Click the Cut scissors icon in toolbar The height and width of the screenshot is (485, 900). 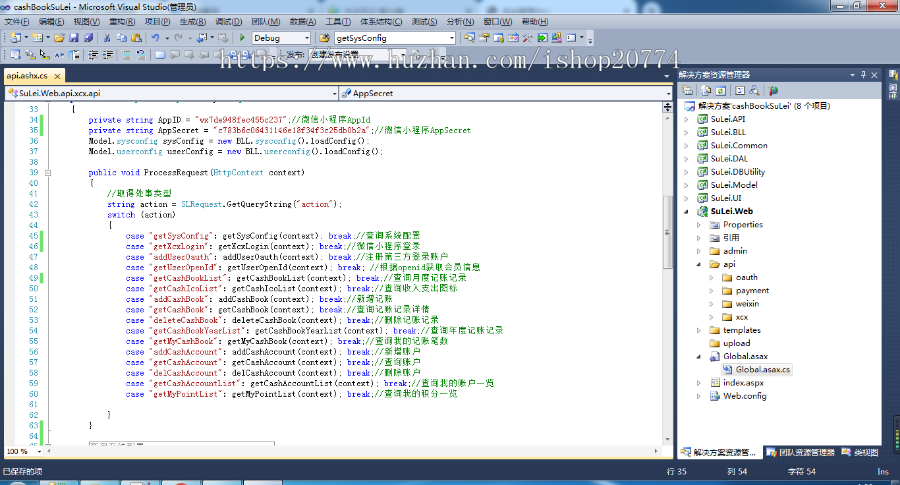pyautogui.click(x=107, y=38)
